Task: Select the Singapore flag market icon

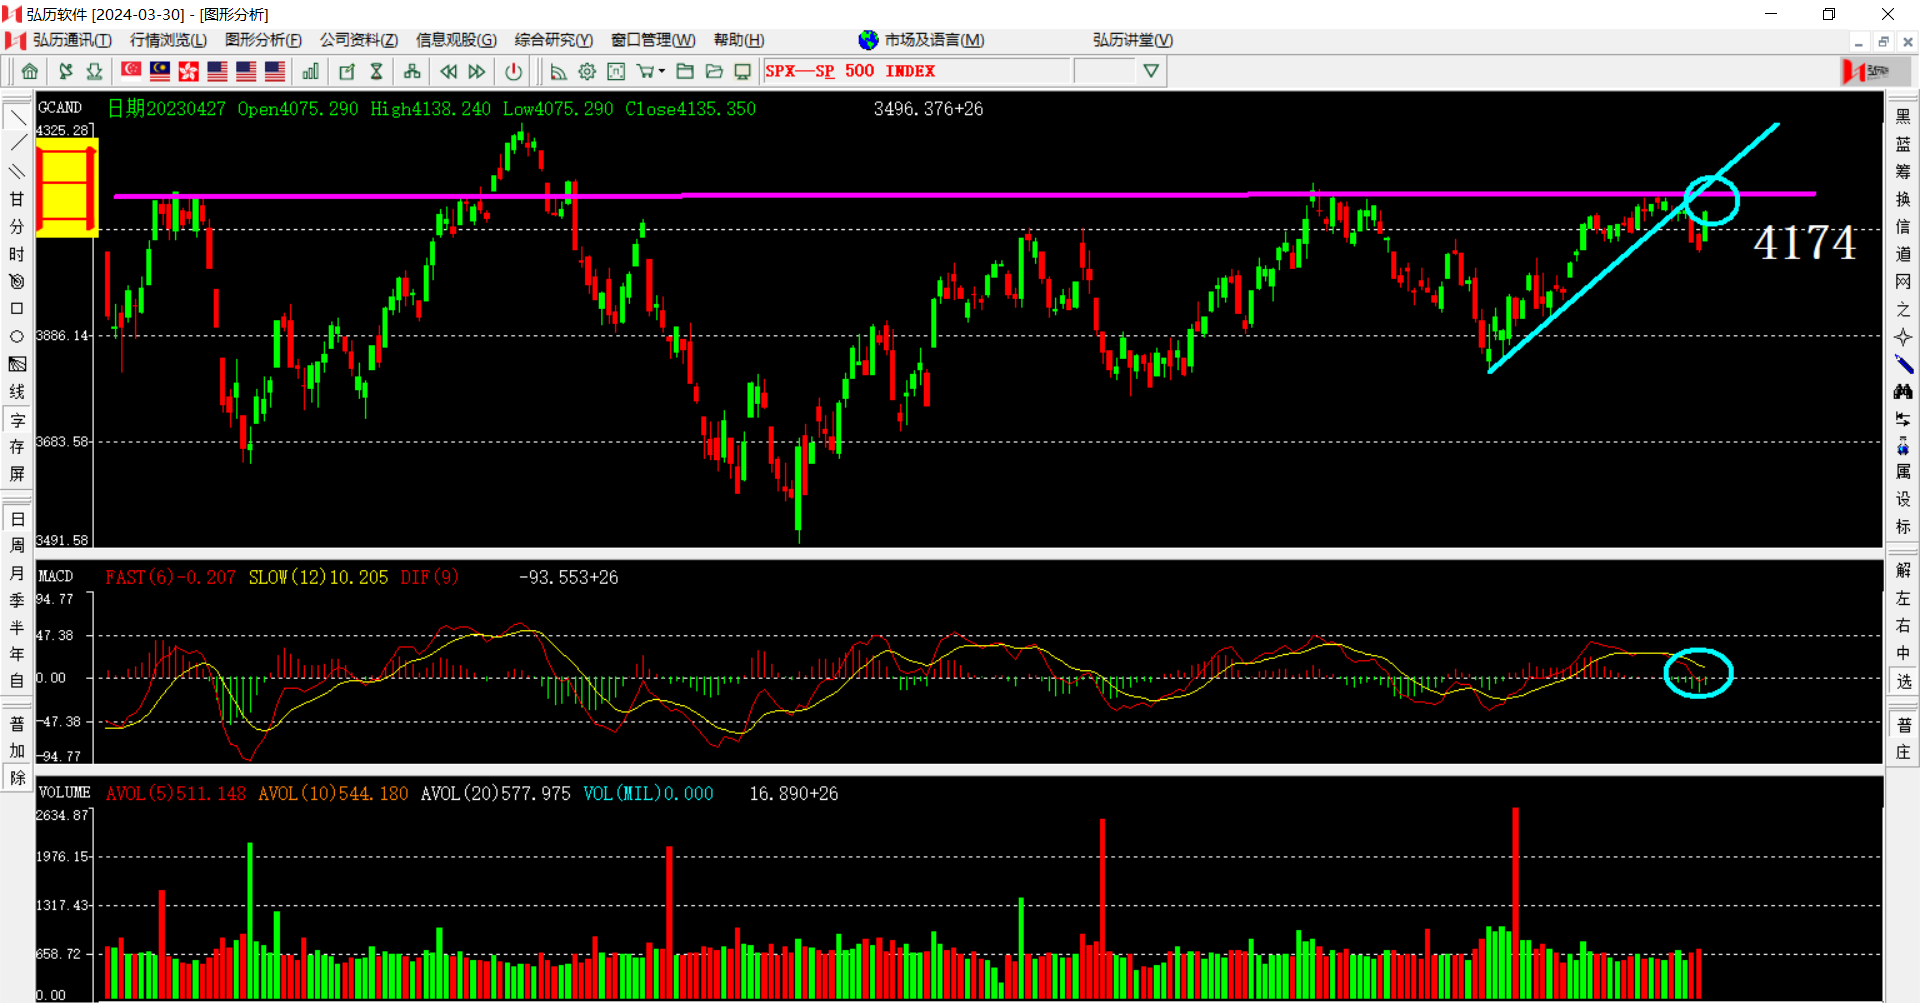Action: coord(131,71)
